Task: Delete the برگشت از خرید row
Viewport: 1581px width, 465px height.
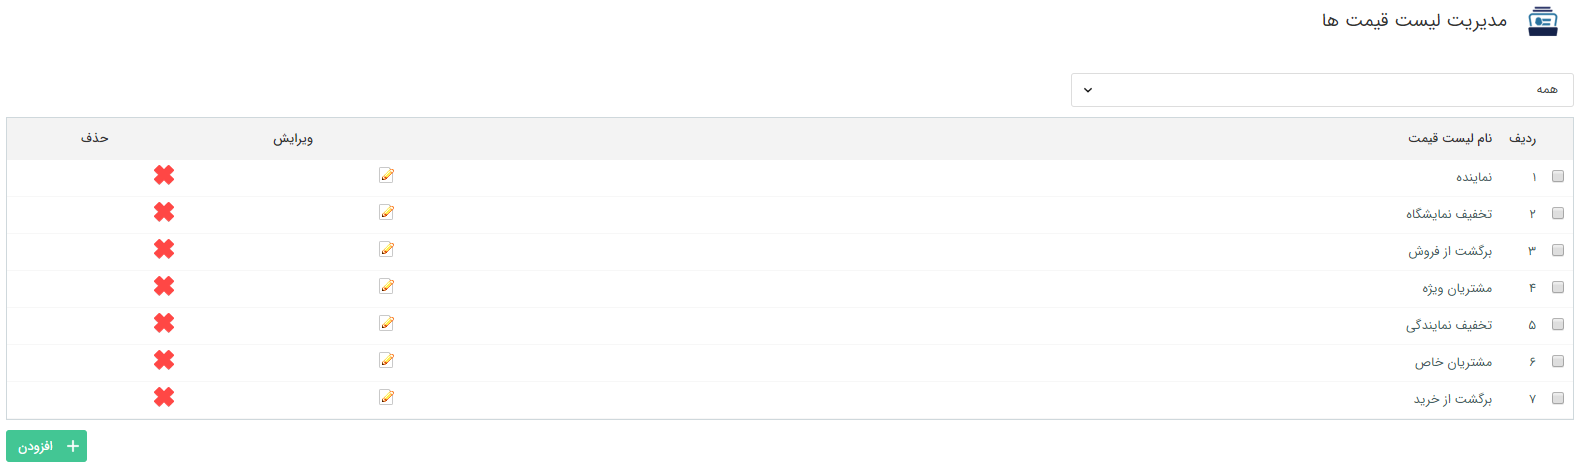Action: tap(164, 397)
